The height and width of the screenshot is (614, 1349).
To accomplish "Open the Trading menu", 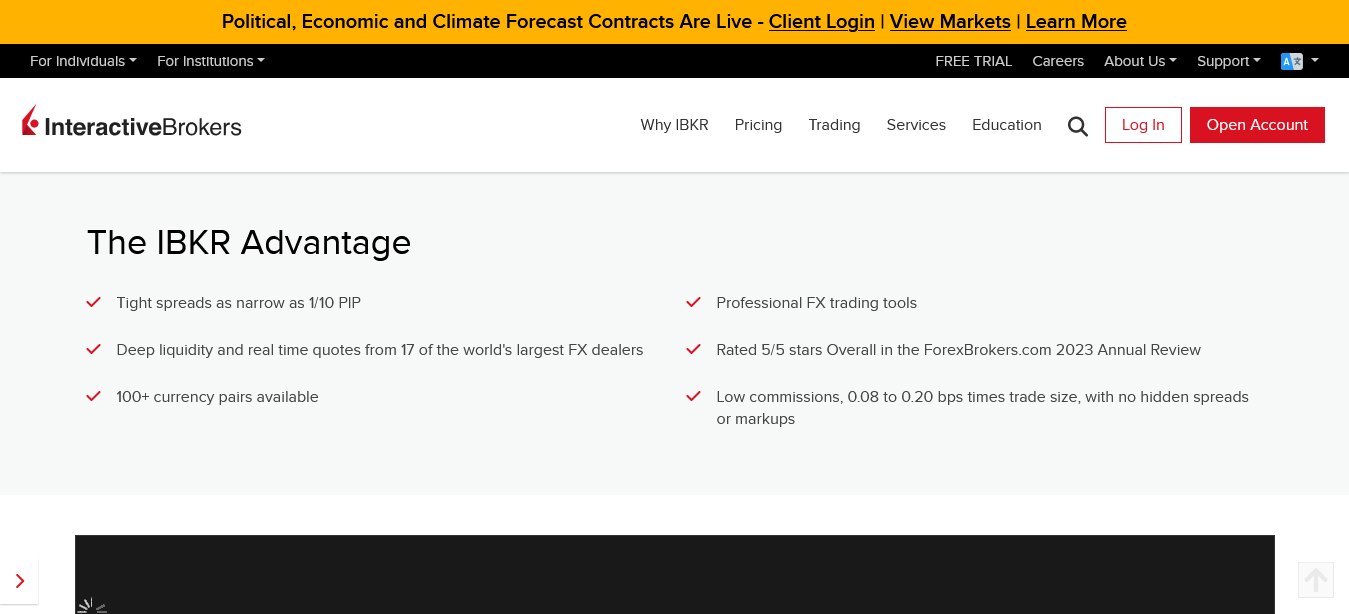I will click(x=834, y=125).
